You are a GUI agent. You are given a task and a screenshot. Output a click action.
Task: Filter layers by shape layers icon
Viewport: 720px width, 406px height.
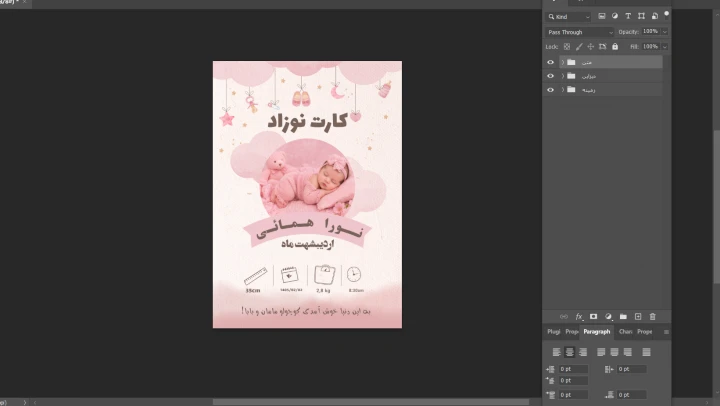click(x=641, y=16)
